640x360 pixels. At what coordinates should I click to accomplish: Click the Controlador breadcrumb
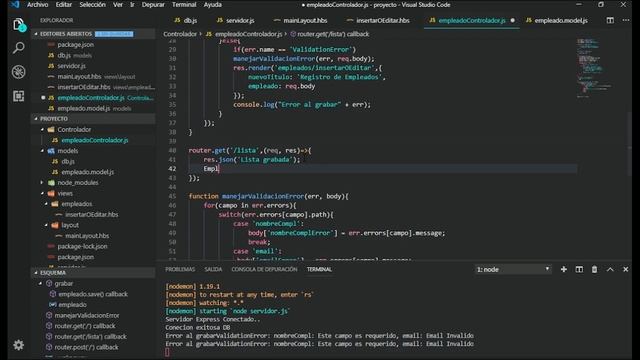180,34
